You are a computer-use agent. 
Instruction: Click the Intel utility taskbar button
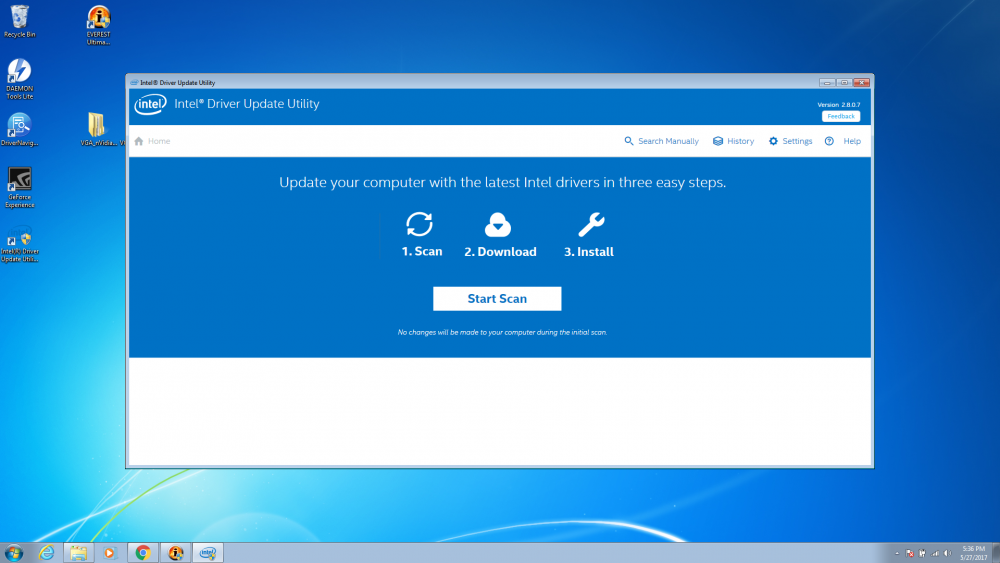[208, 553]
